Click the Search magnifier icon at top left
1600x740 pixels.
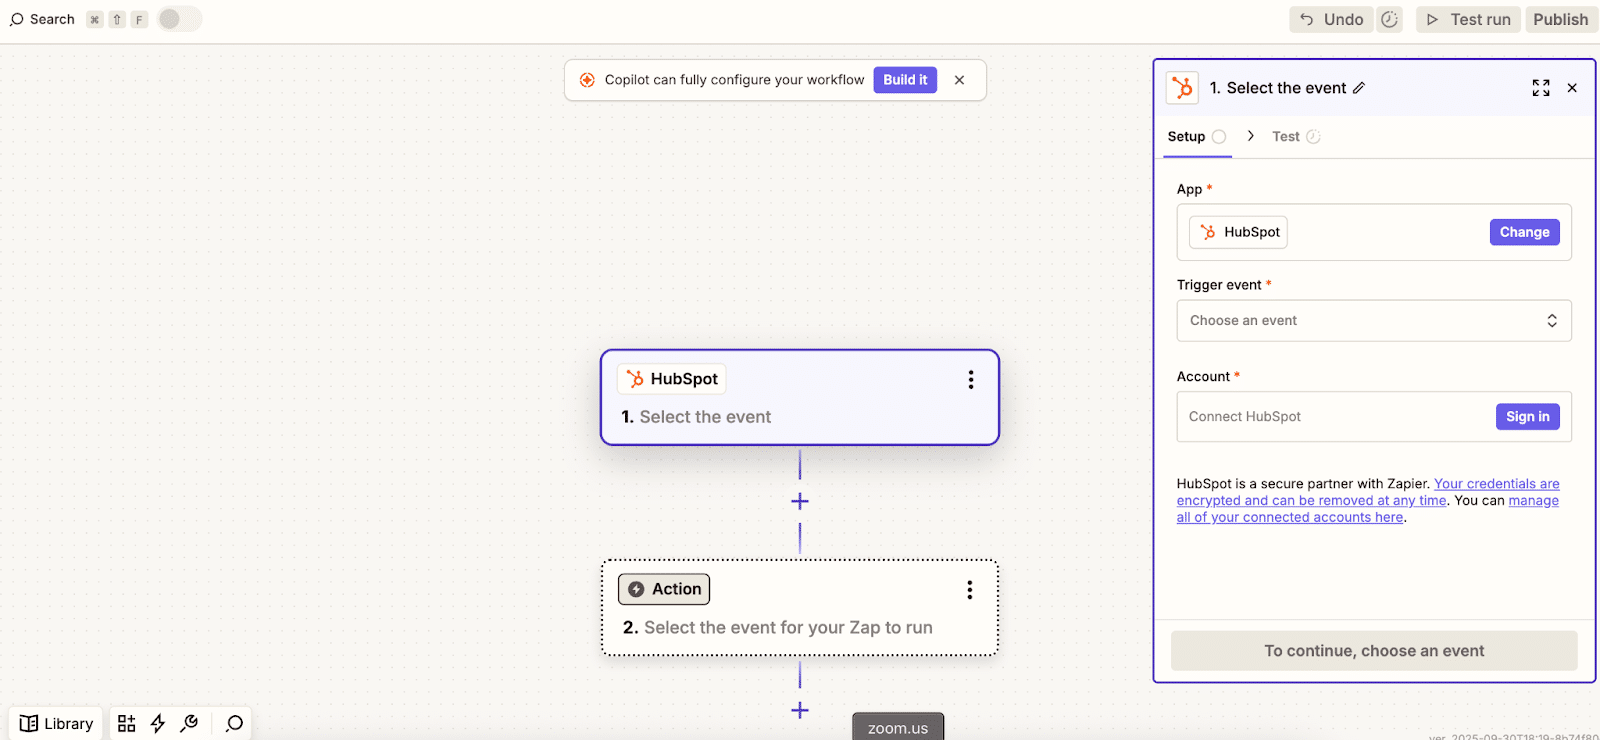click(16, 19)
